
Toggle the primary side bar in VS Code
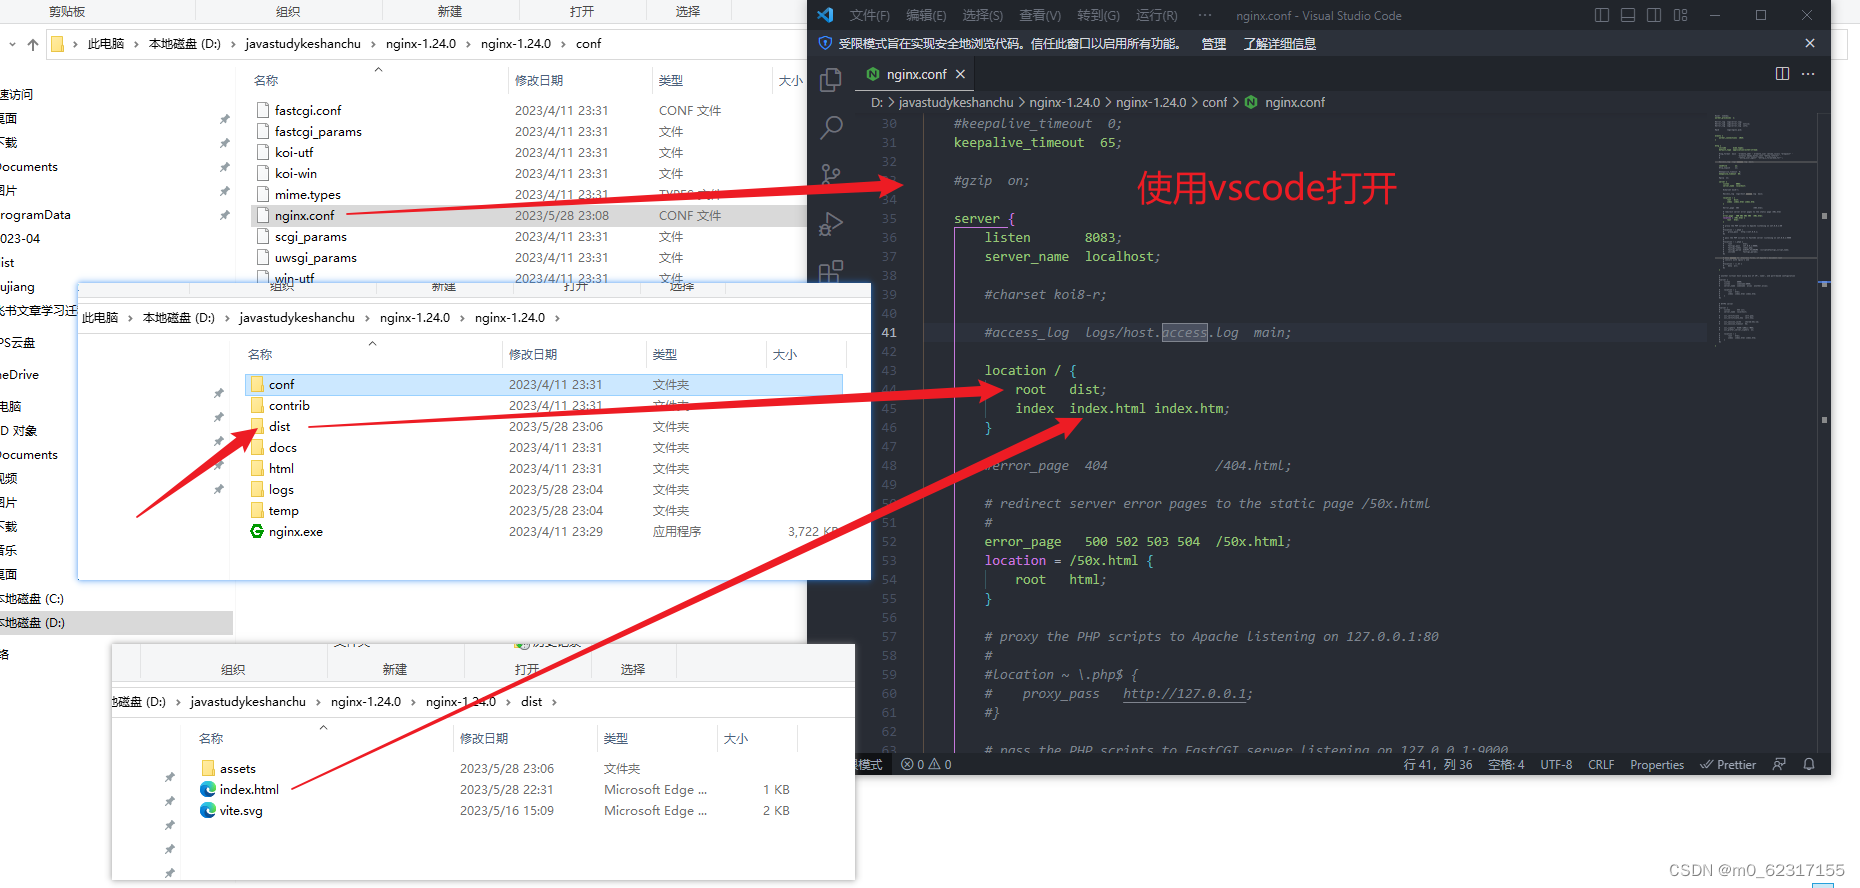click(x=1602, y=15)
